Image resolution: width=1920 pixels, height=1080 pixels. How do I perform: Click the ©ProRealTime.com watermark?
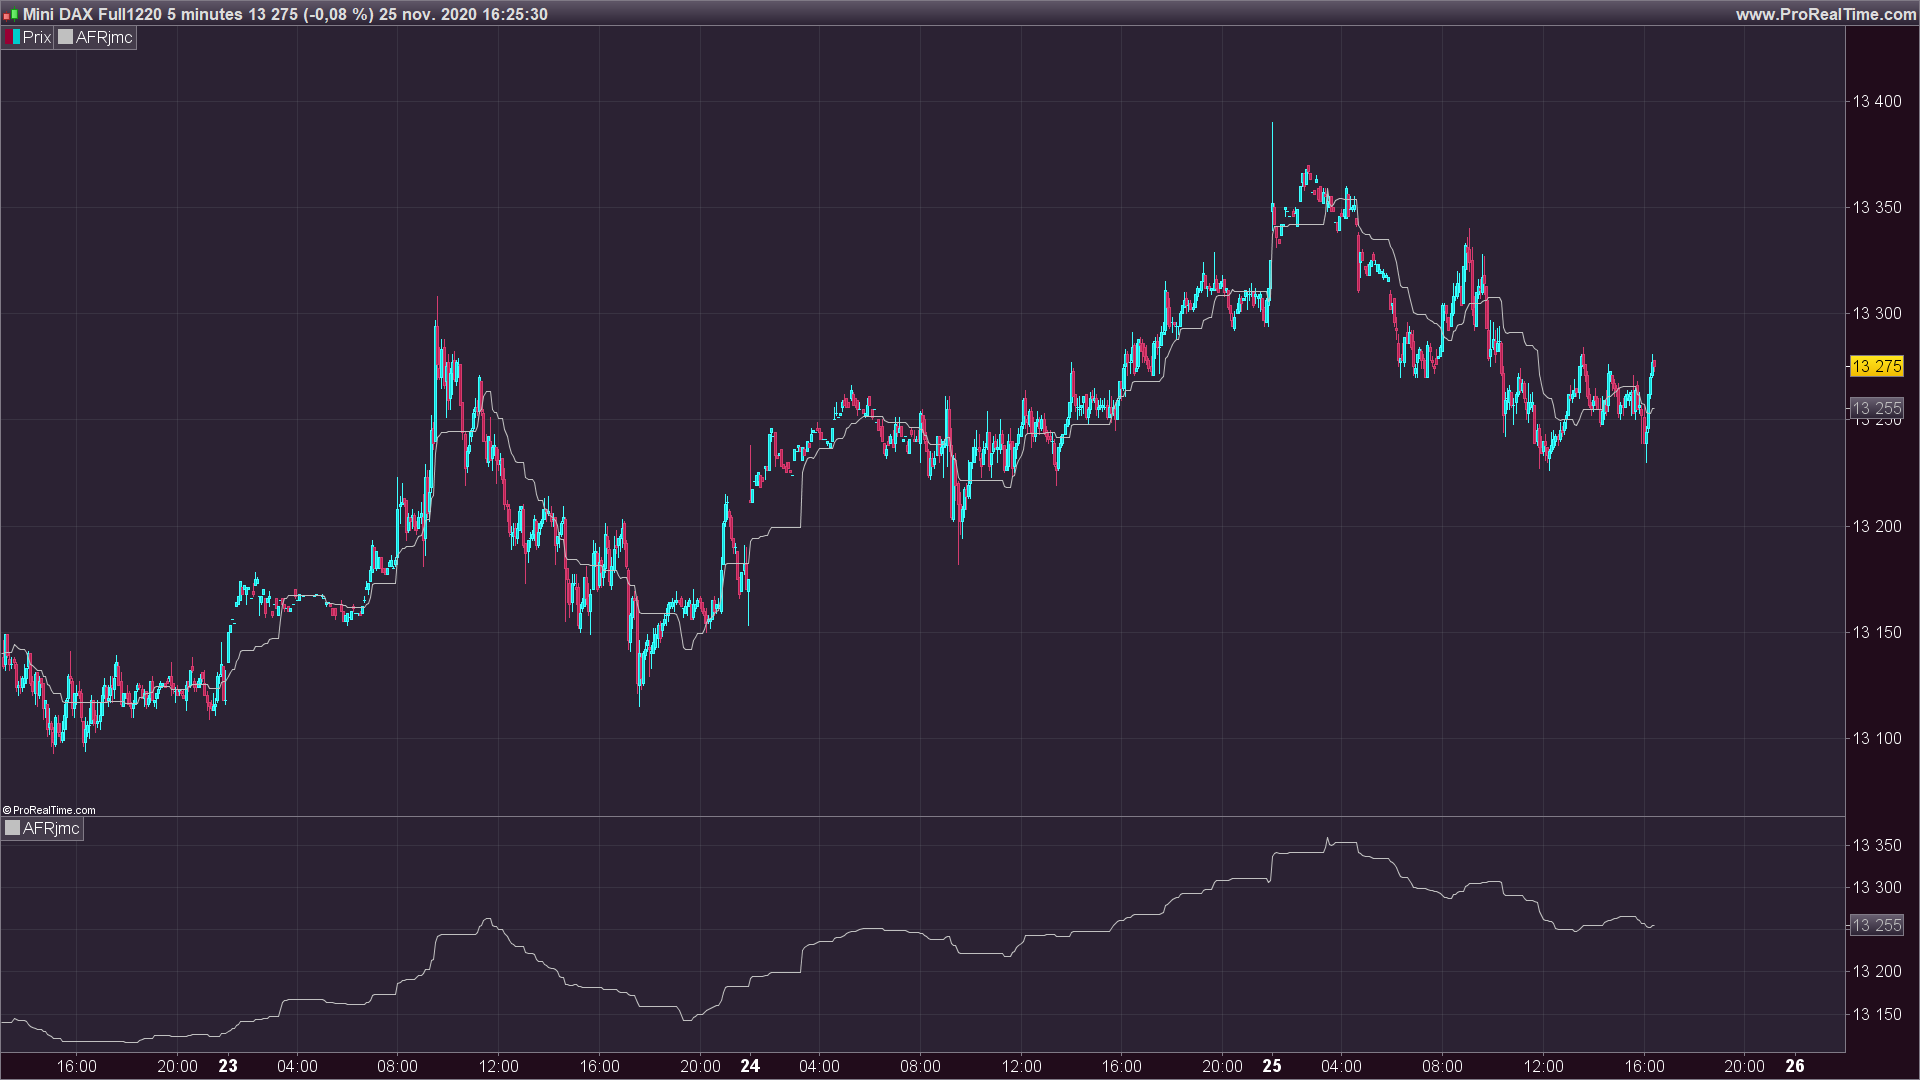(x=49, y=810)
